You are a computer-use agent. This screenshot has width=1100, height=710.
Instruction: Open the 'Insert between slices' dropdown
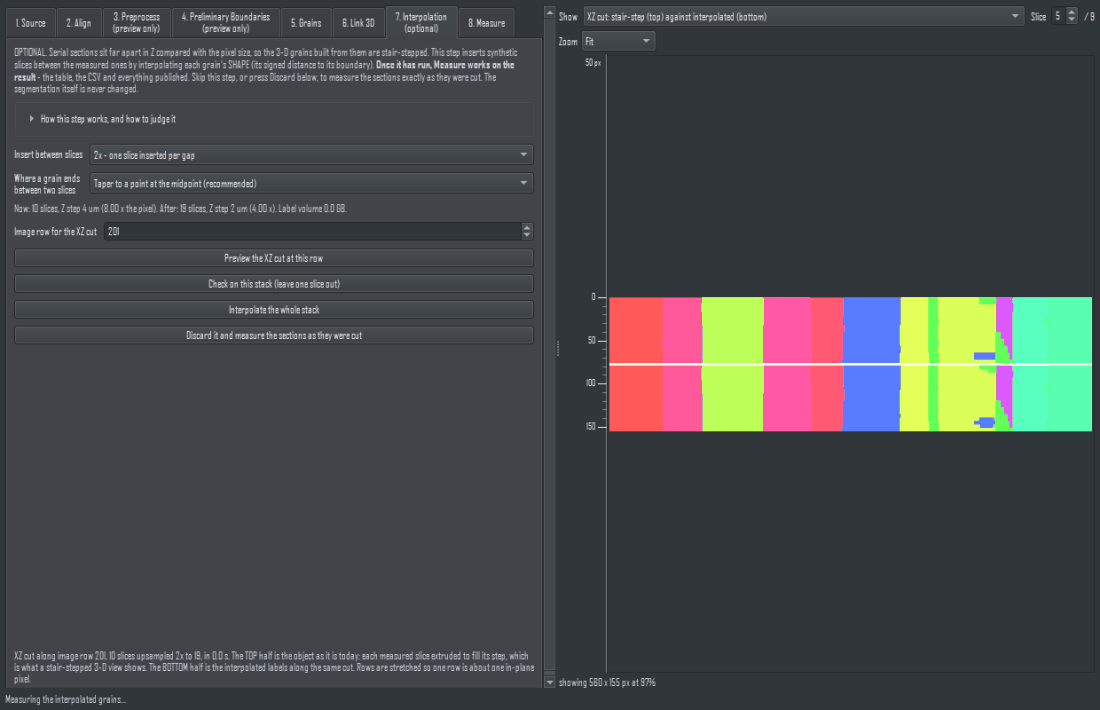(311, 155)
